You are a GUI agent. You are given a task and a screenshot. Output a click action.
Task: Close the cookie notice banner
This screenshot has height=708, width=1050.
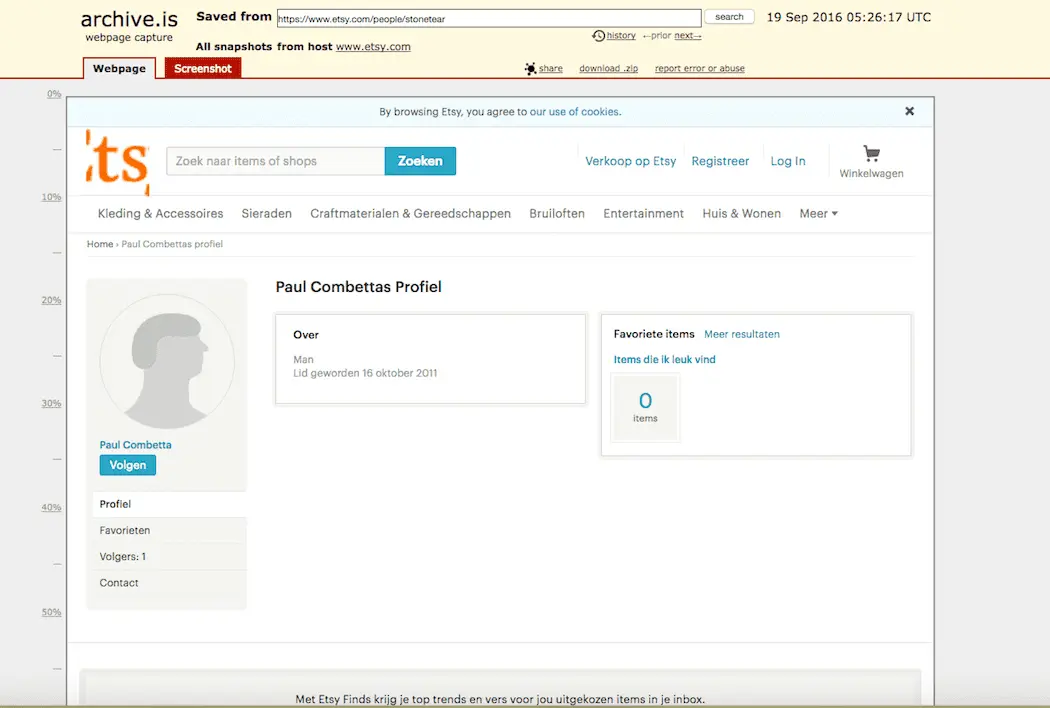909,111
